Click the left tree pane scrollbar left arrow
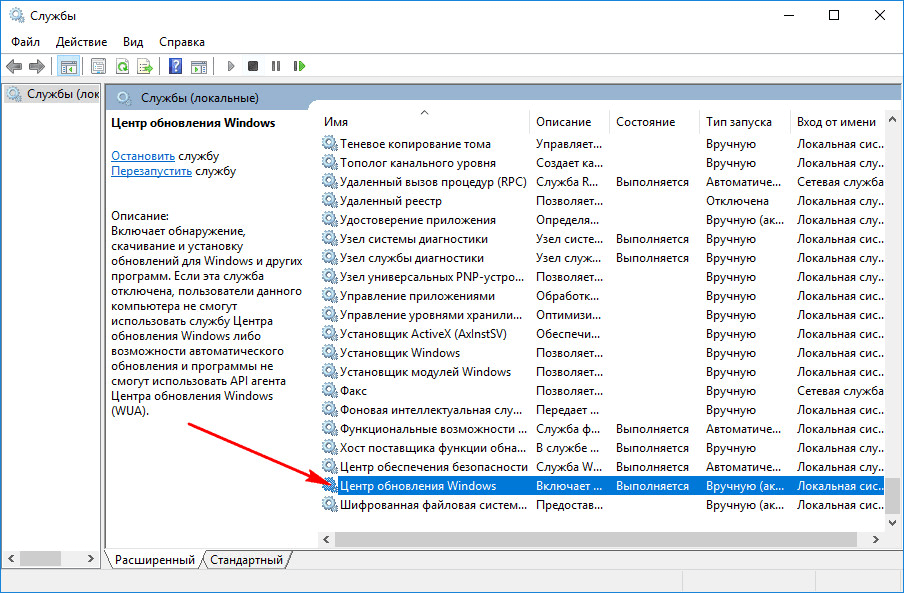This screenshot has width=904, height=593. pos(11,558)
